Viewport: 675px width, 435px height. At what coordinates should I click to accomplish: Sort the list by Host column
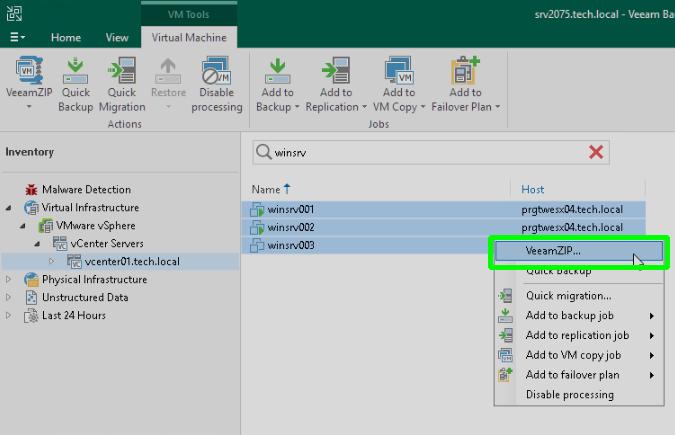coord(533,190)
